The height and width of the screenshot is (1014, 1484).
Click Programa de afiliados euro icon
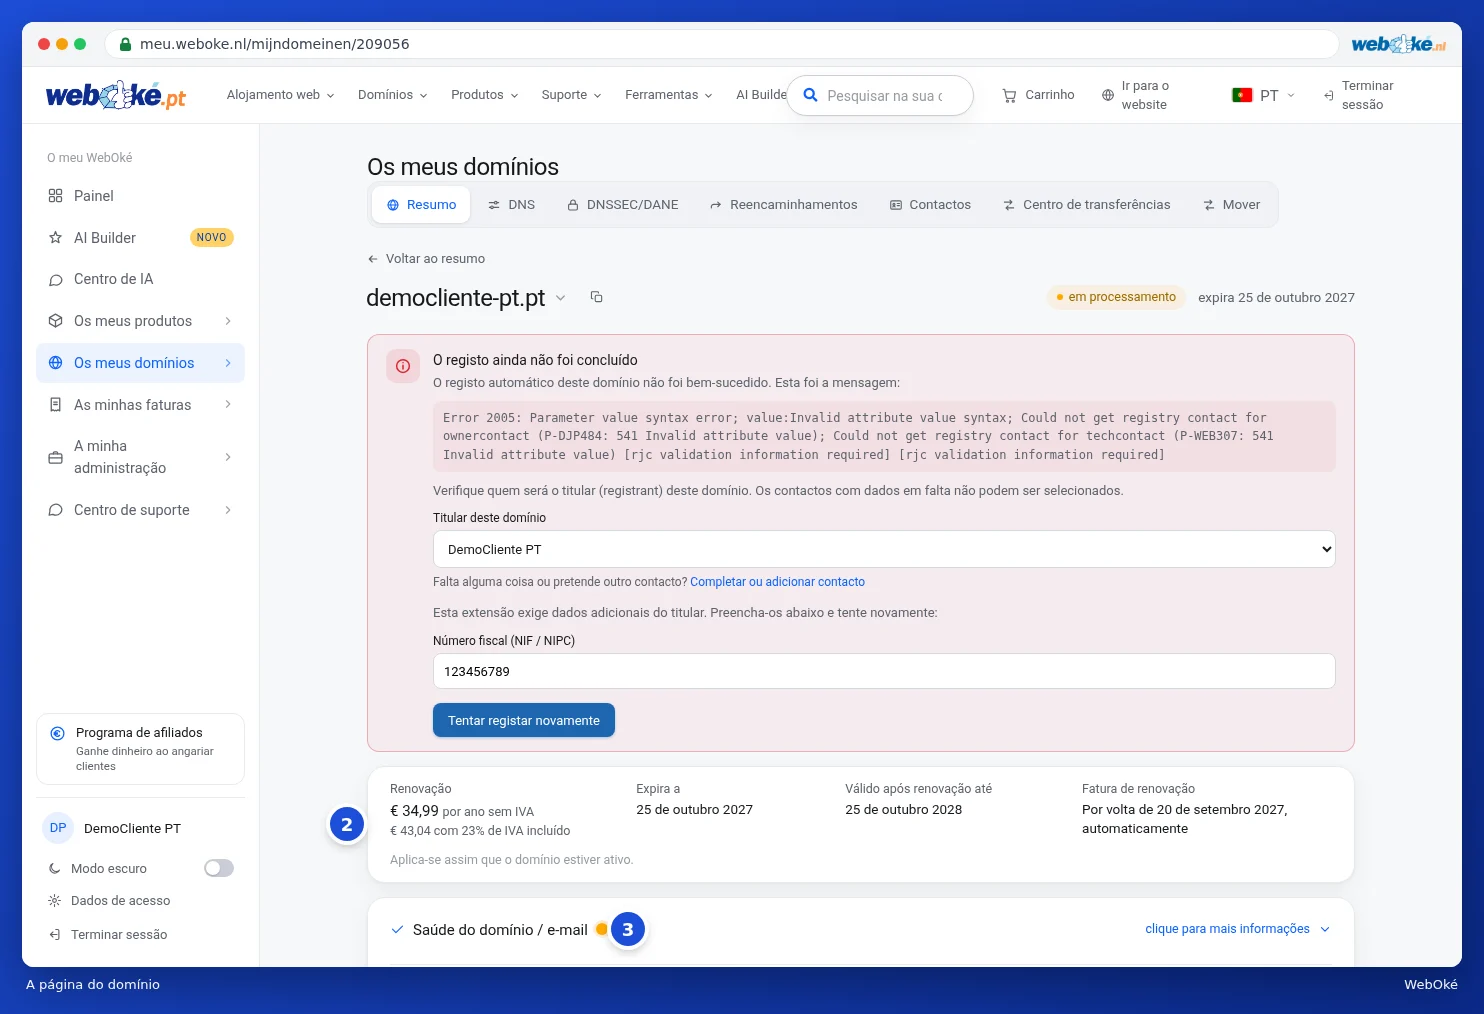pos(58,733)
